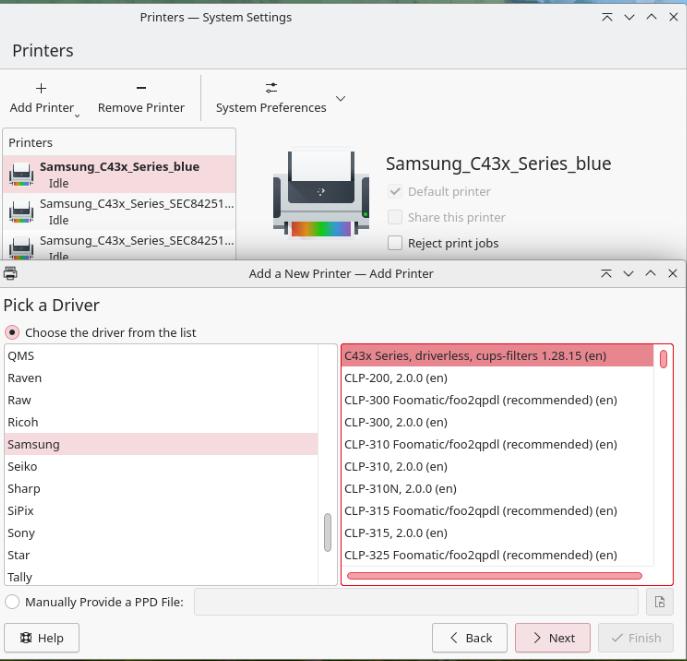Click the driver list vertical scrollbar
The width and height of the screenshot is (687, 661).
click(663, 359)
